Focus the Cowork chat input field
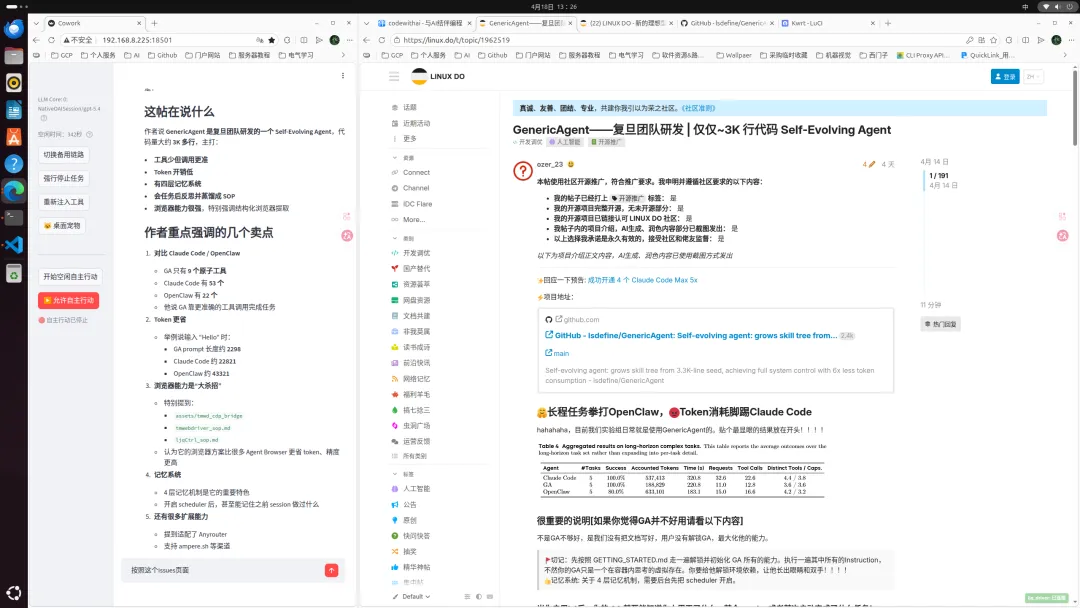This screenshot has width=1080, height=608. pyautogui.click(x=226, y=570)
